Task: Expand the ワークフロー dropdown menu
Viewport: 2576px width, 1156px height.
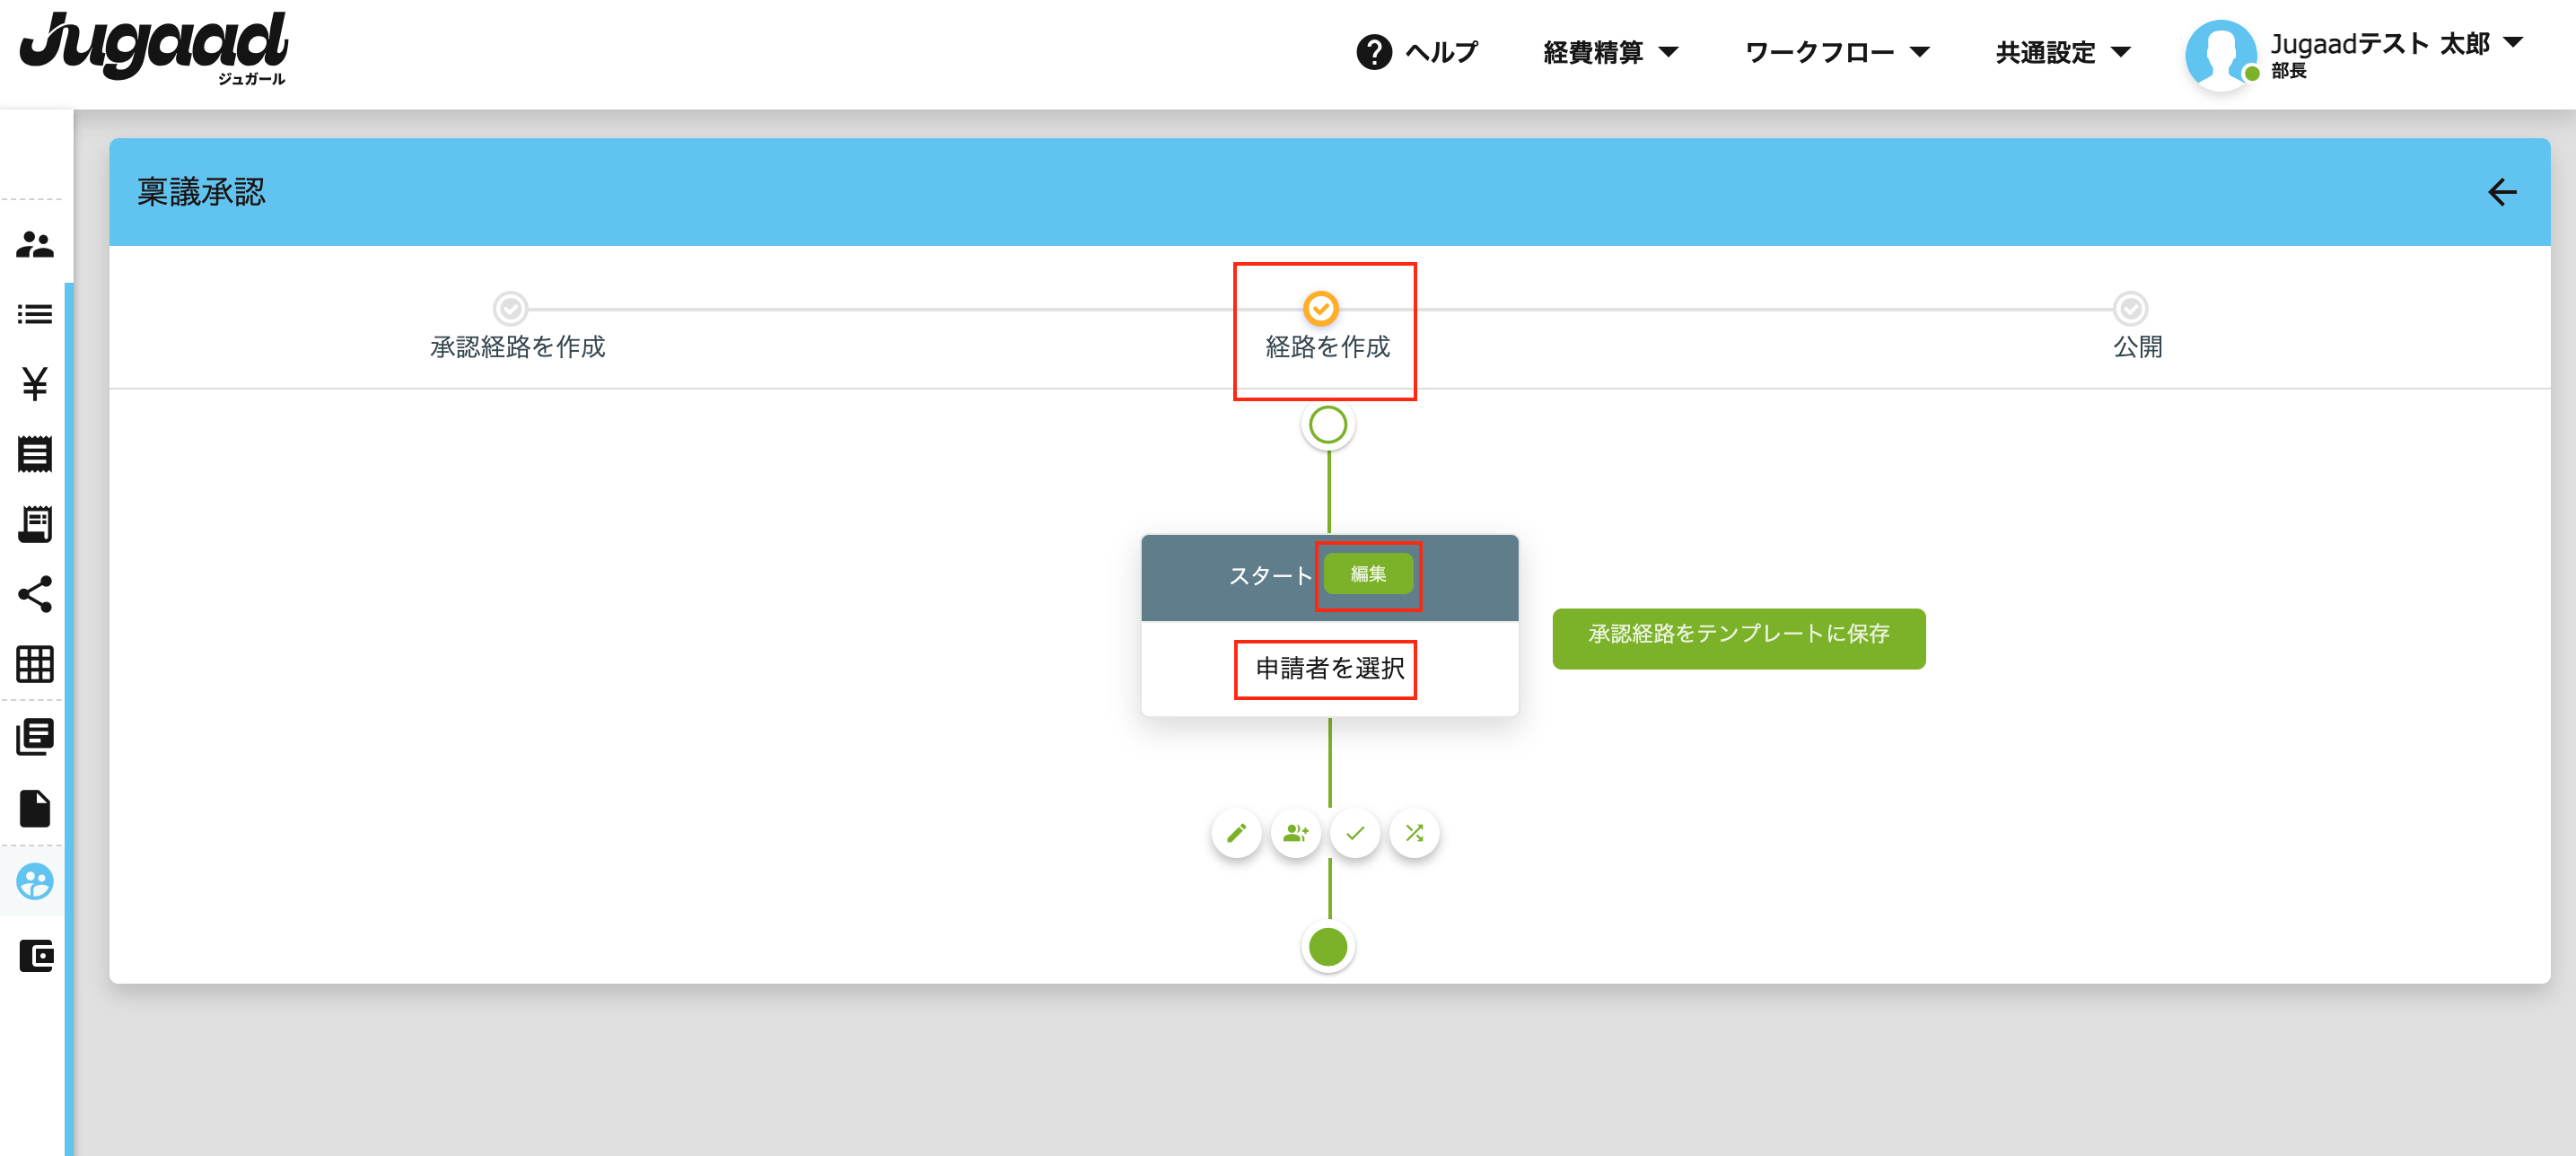Action: pyautogui.click(x=1836, y=52)
